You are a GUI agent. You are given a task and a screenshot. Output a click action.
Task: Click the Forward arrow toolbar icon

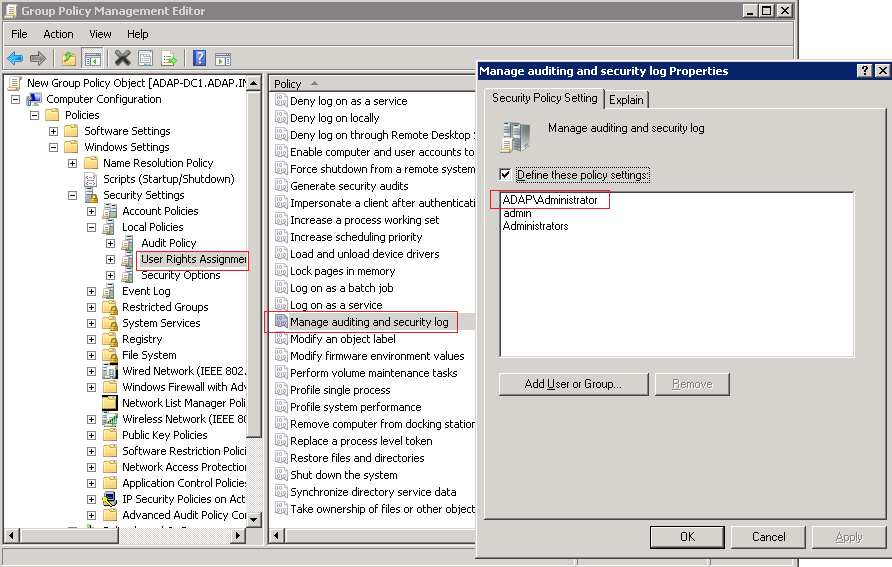point(38,58)
